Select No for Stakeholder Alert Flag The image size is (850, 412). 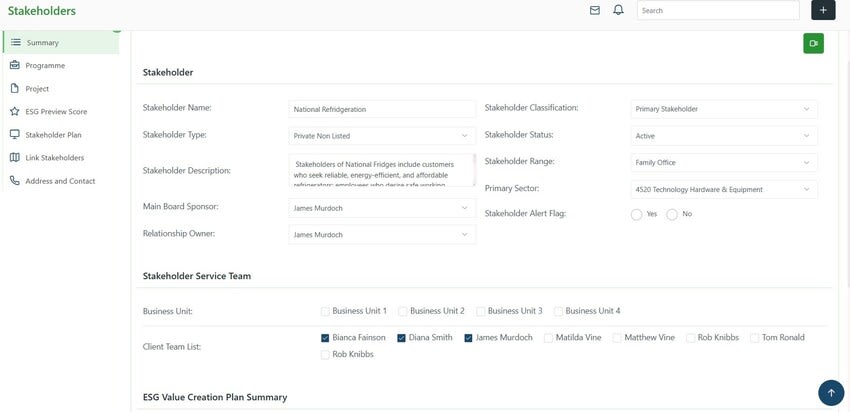[672, 214]
